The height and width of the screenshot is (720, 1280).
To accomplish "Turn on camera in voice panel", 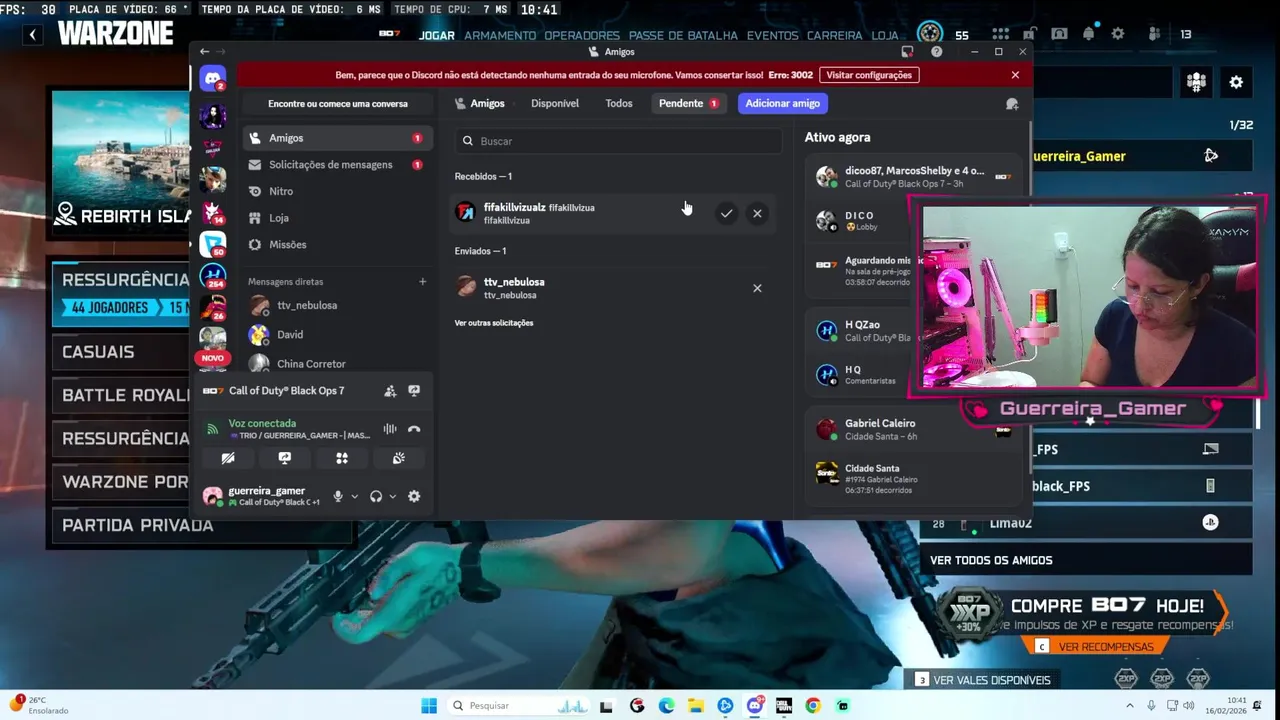I will [228, 458].
